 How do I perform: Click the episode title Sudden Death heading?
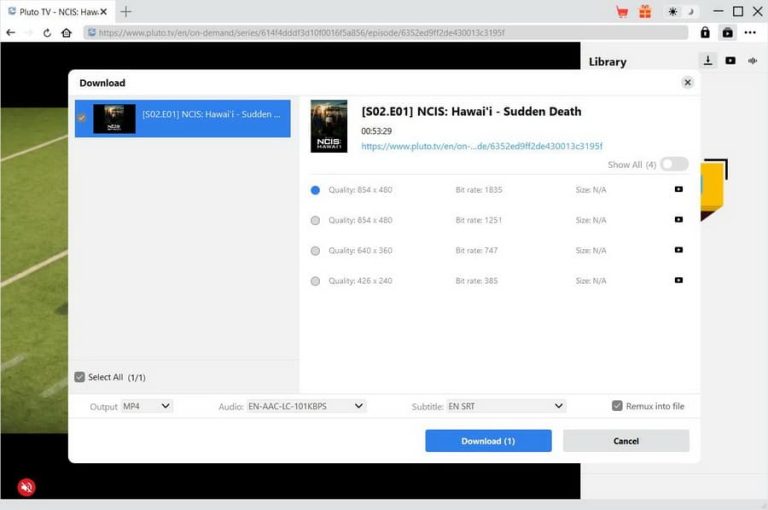pos(471,111)
